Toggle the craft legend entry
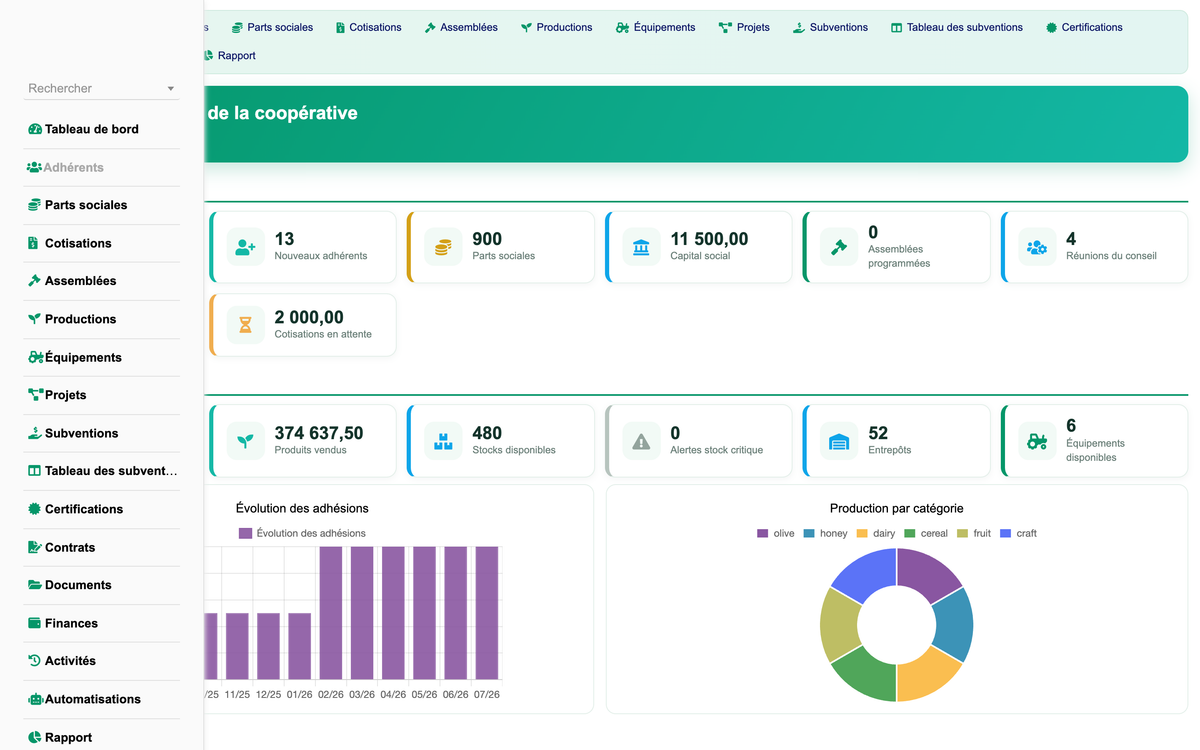Image resolution: width=1200 pixels, height=750 pixels. [1018, 533]
